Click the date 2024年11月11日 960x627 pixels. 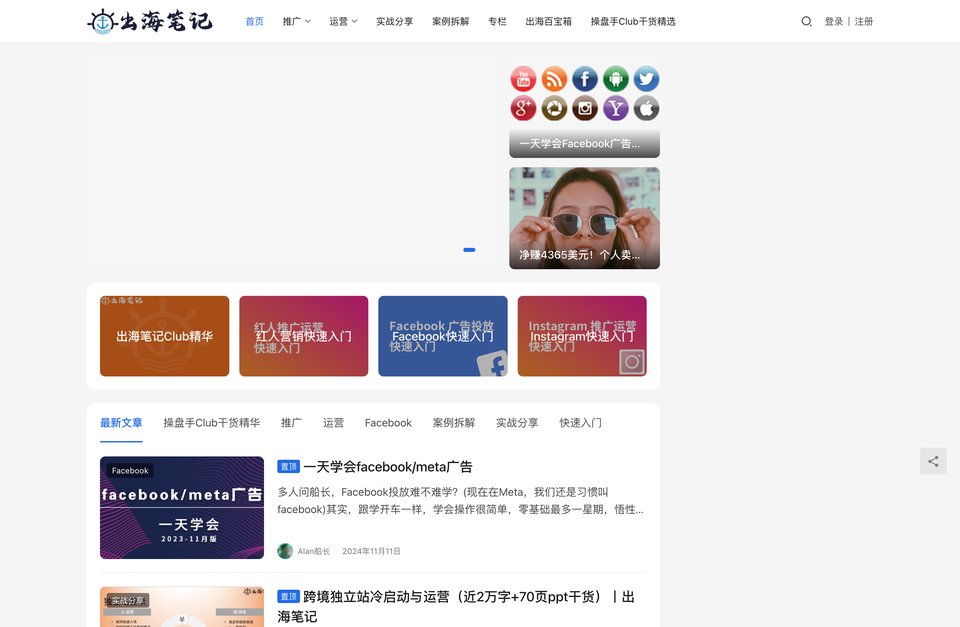tap(371, 551)
